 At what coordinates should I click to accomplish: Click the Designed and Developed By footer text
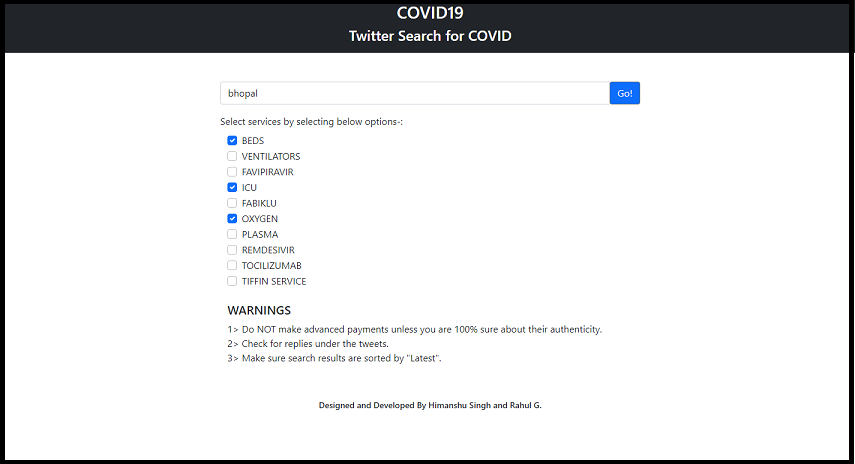point(430,405)
